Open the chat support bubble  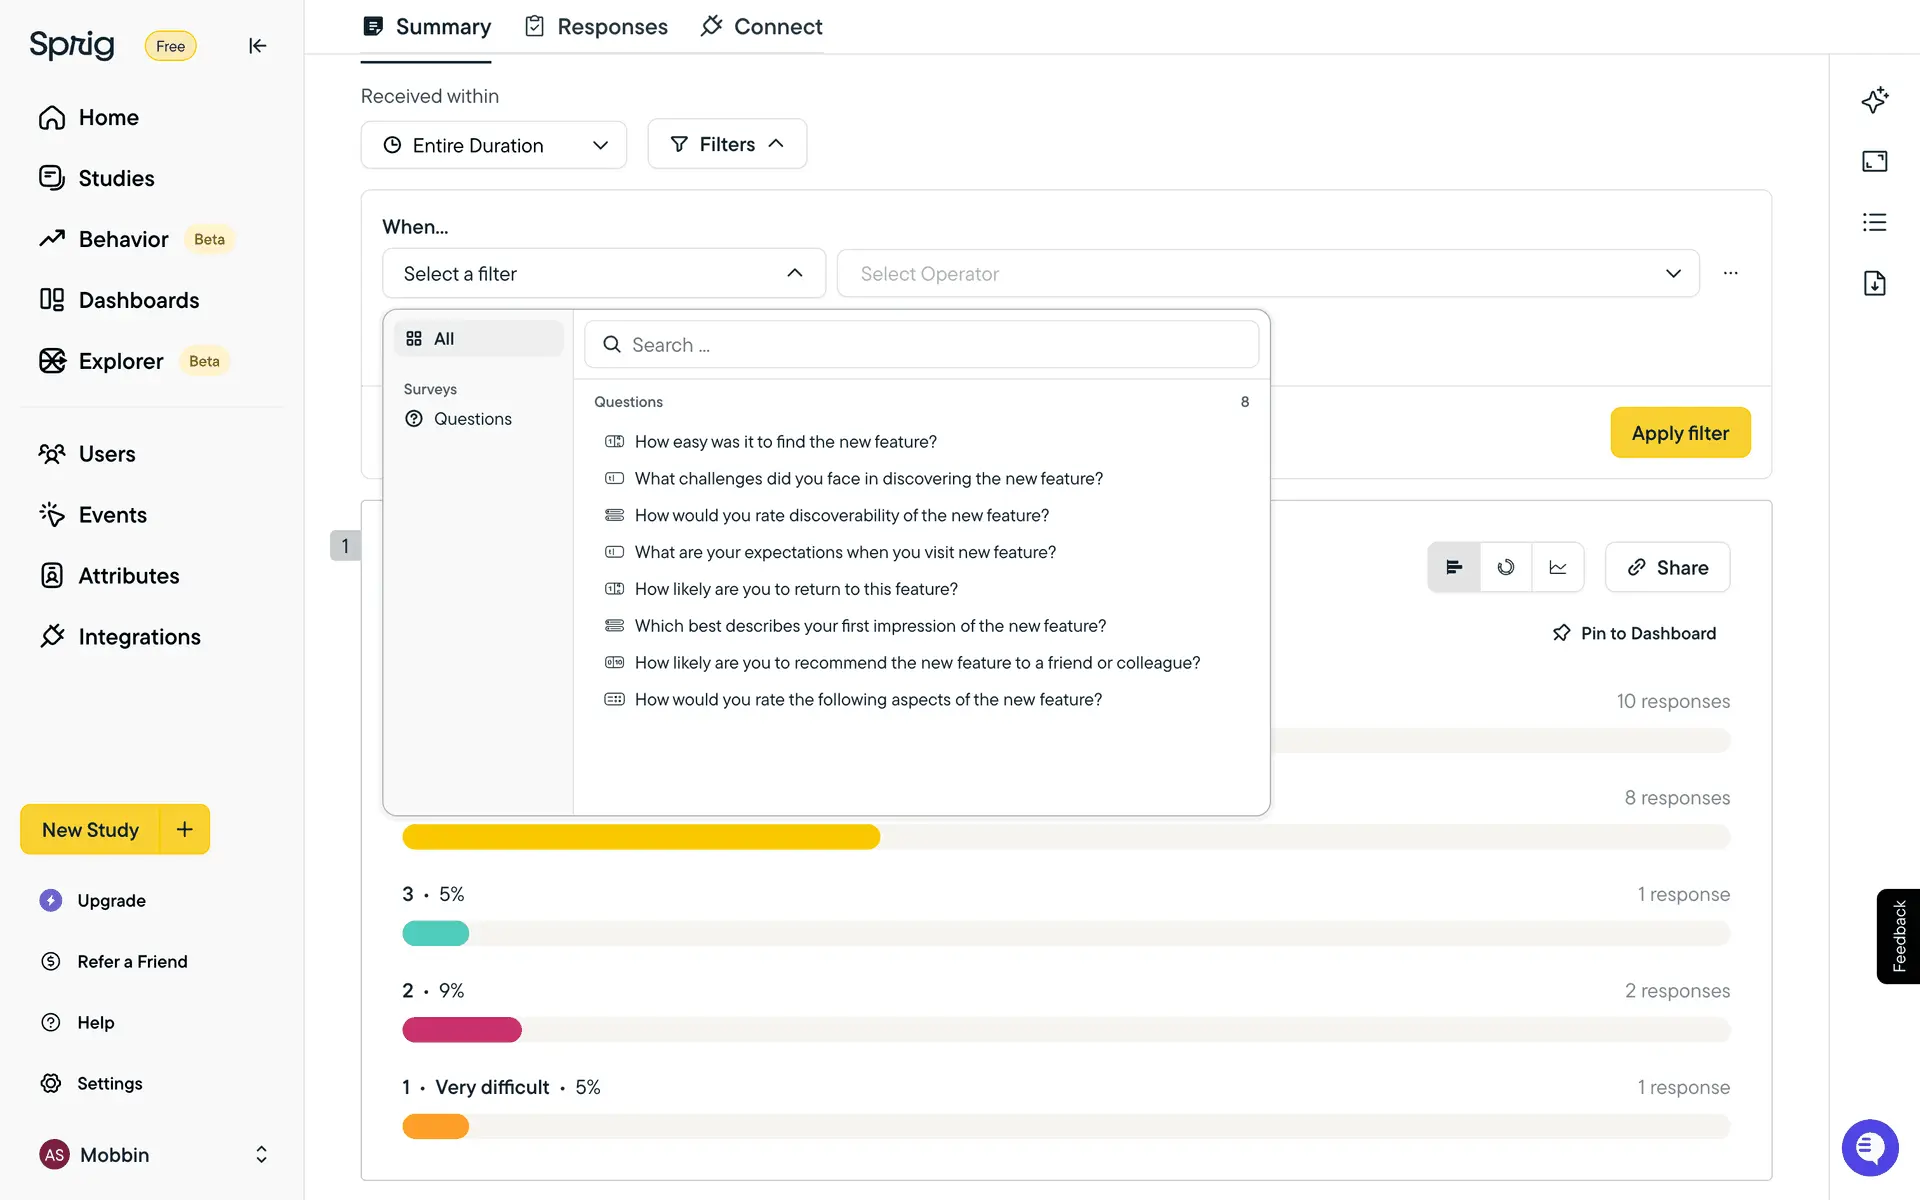click(x=1869, y=1147)
